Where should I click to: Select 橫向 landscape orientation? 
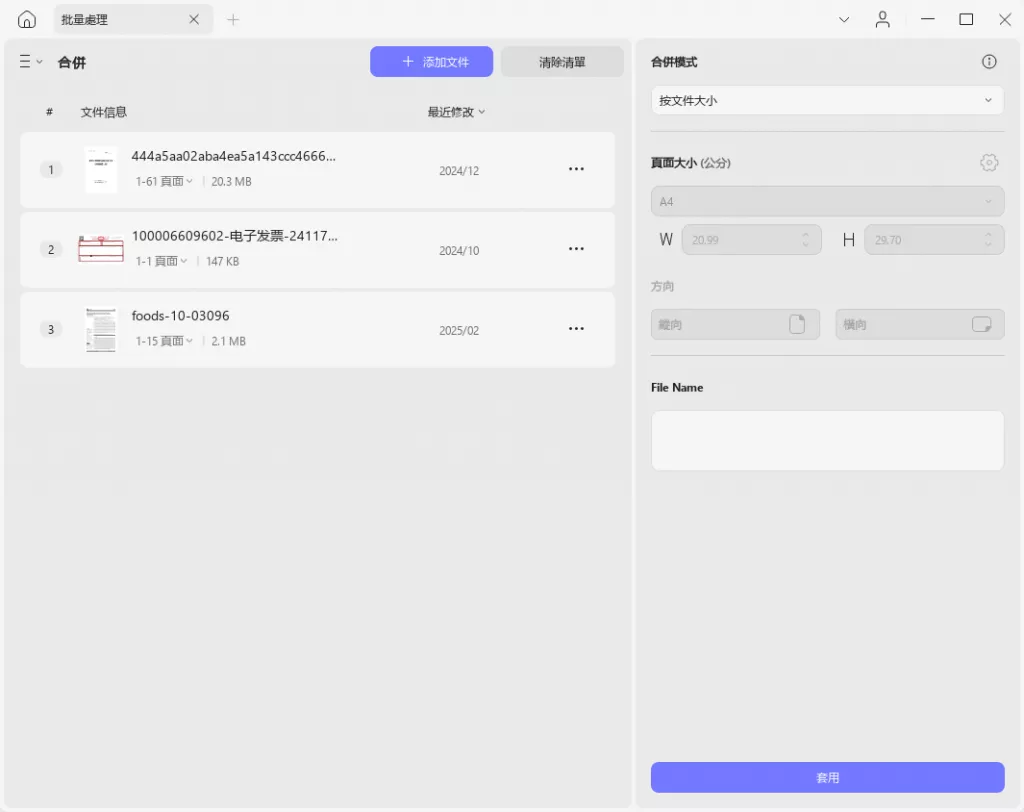920,324
